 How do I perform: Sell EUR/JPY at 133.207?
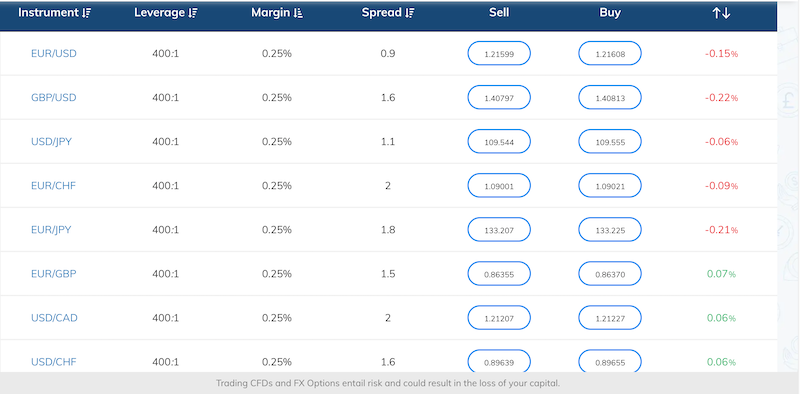(x=499, y=230)
